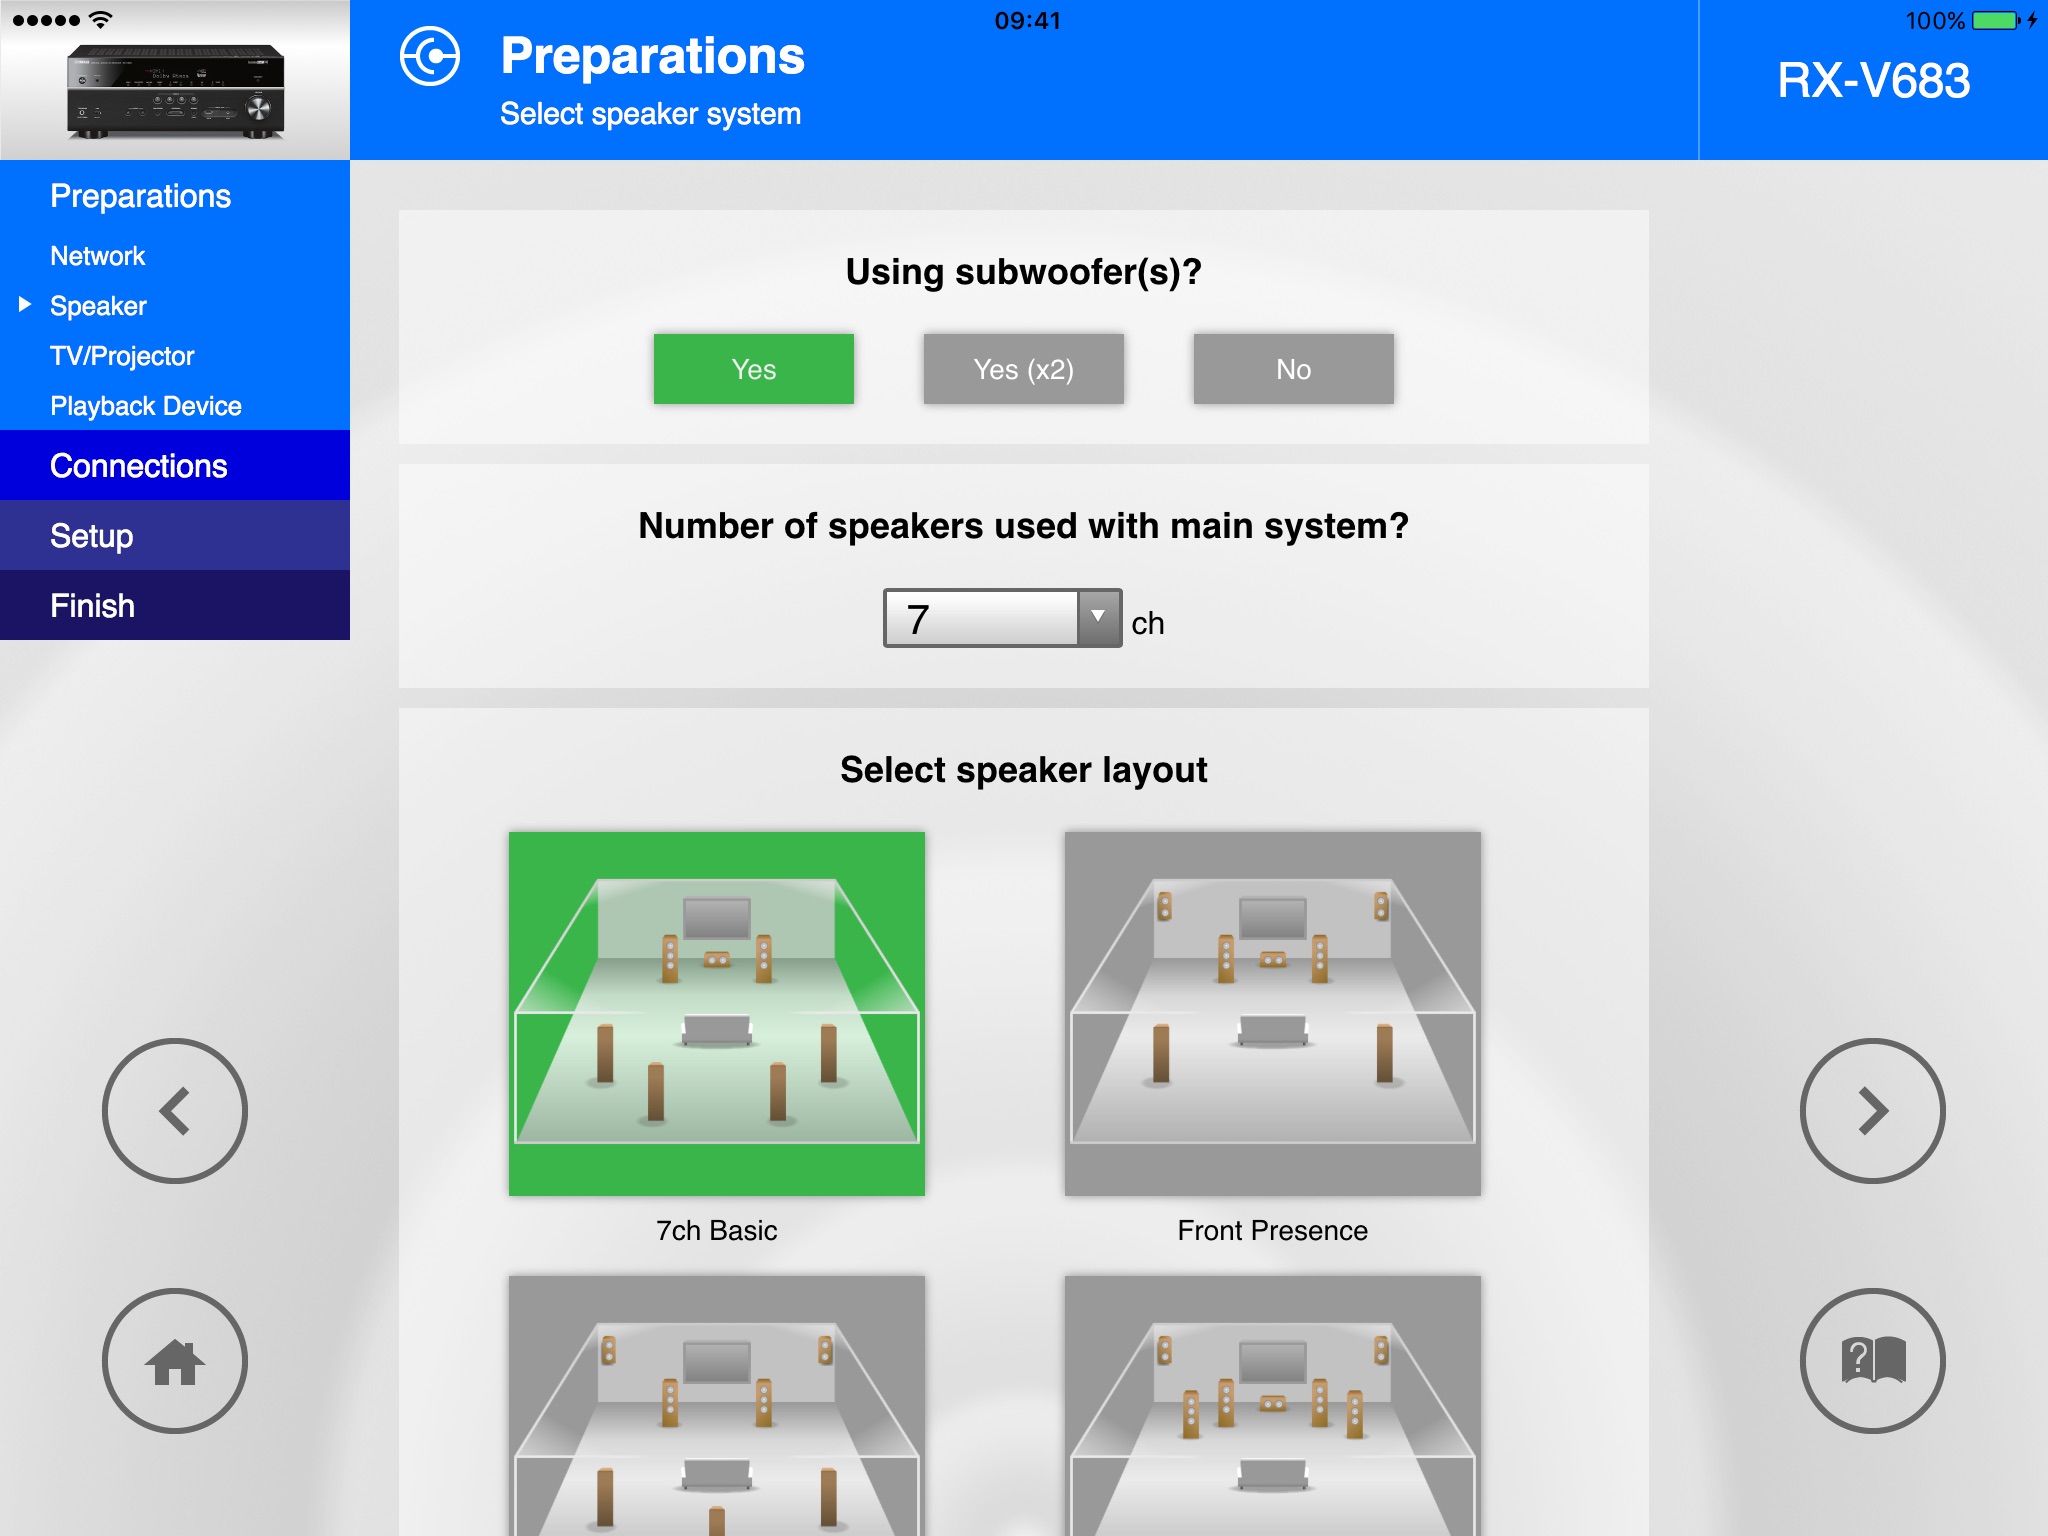Navigate to the Finish section
This screenshot has height=1536, width=2048.
177,605
